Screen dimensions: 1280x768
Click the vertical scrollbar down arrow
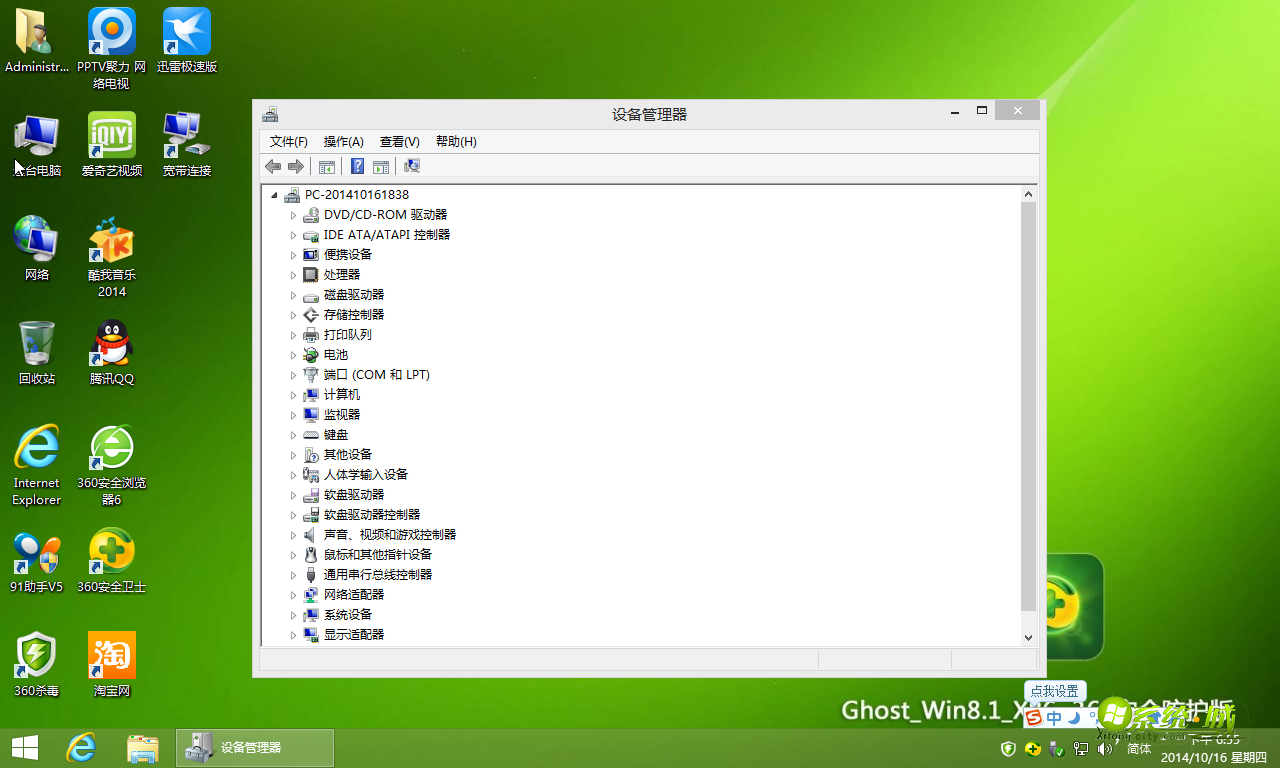(x=1029, y=637)
